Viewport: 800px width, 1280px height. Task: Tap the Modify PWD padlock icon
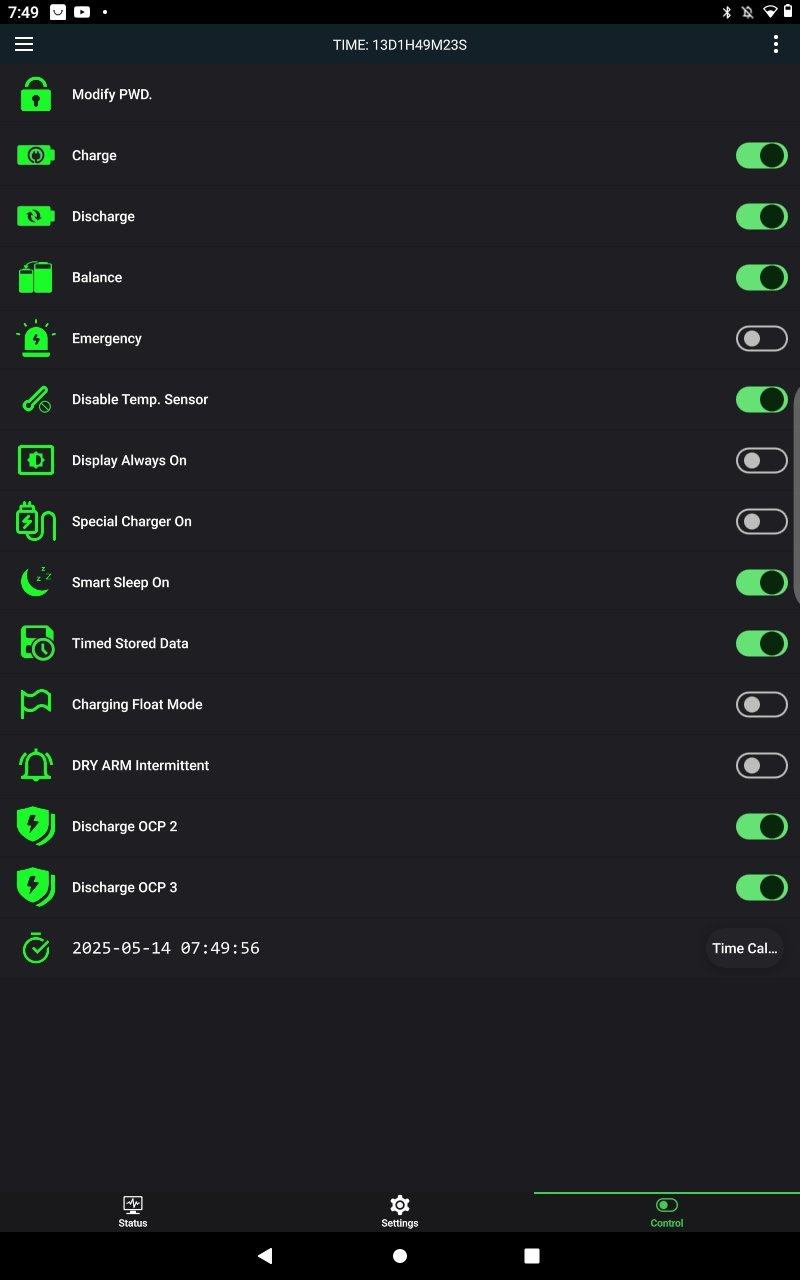36,95
